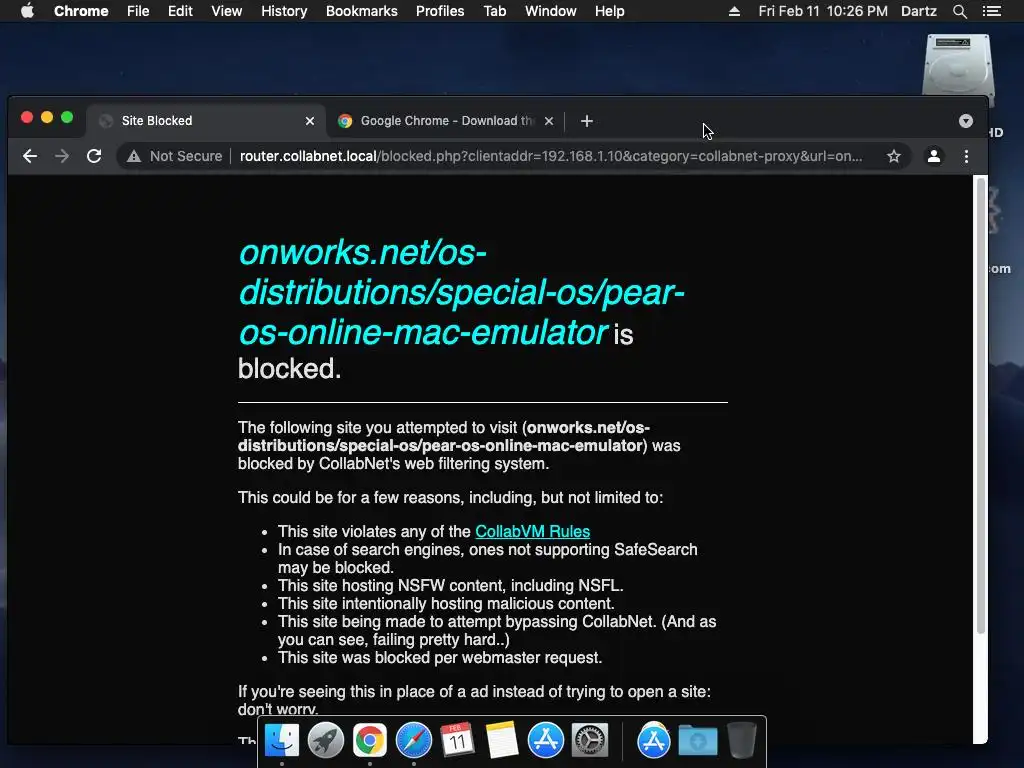Open System Preferences gear in Dock
This screenshot has height=768, width=1024.
(x=590, y=741)
